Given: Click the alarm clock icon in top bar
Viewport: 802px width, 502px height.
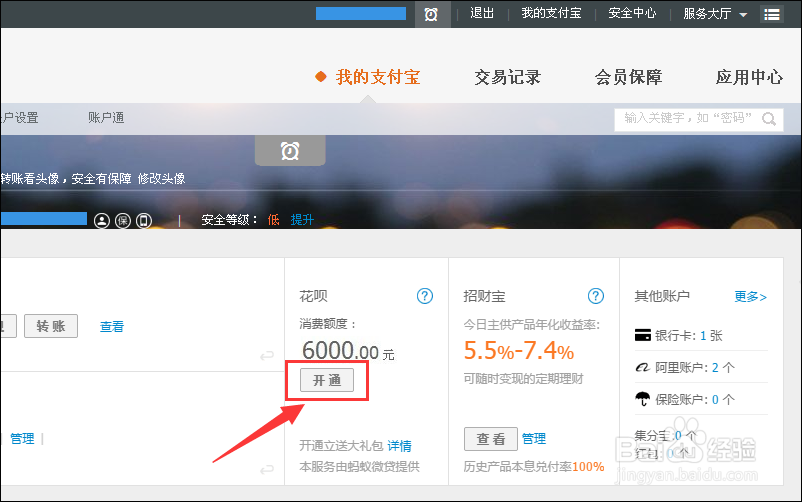Looking at the screenshot, I should tap(431, 14).
